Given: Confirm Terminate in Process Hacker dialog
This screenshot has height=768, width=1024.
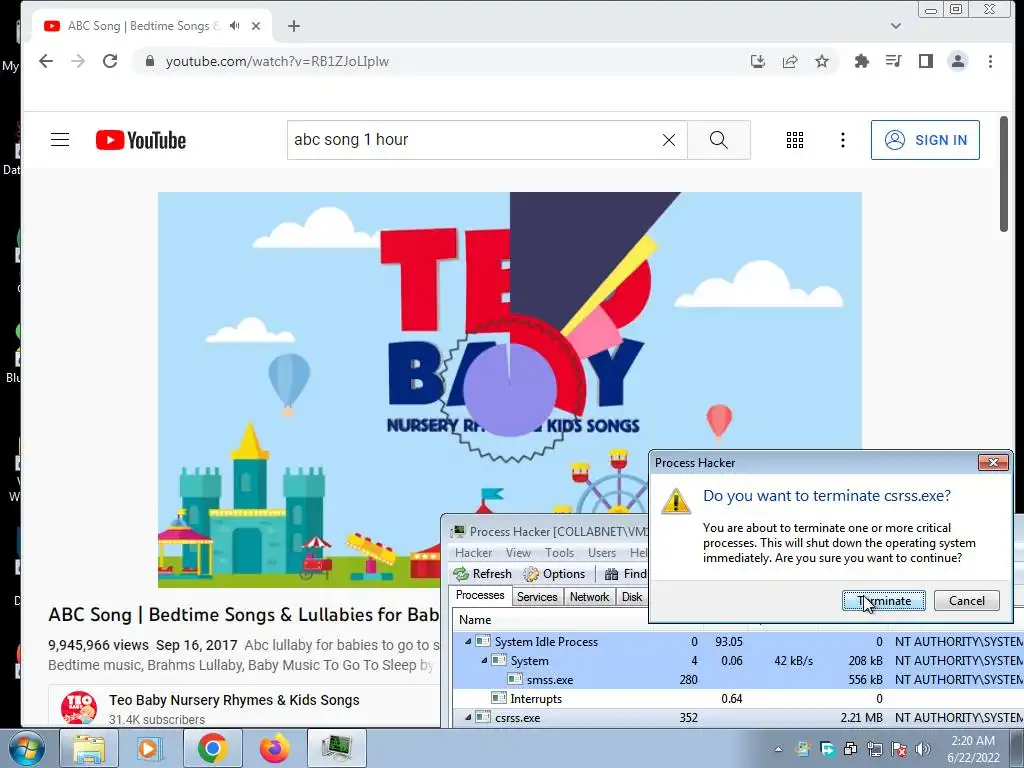Looking at the screenshot, I should tap(884, 601).
